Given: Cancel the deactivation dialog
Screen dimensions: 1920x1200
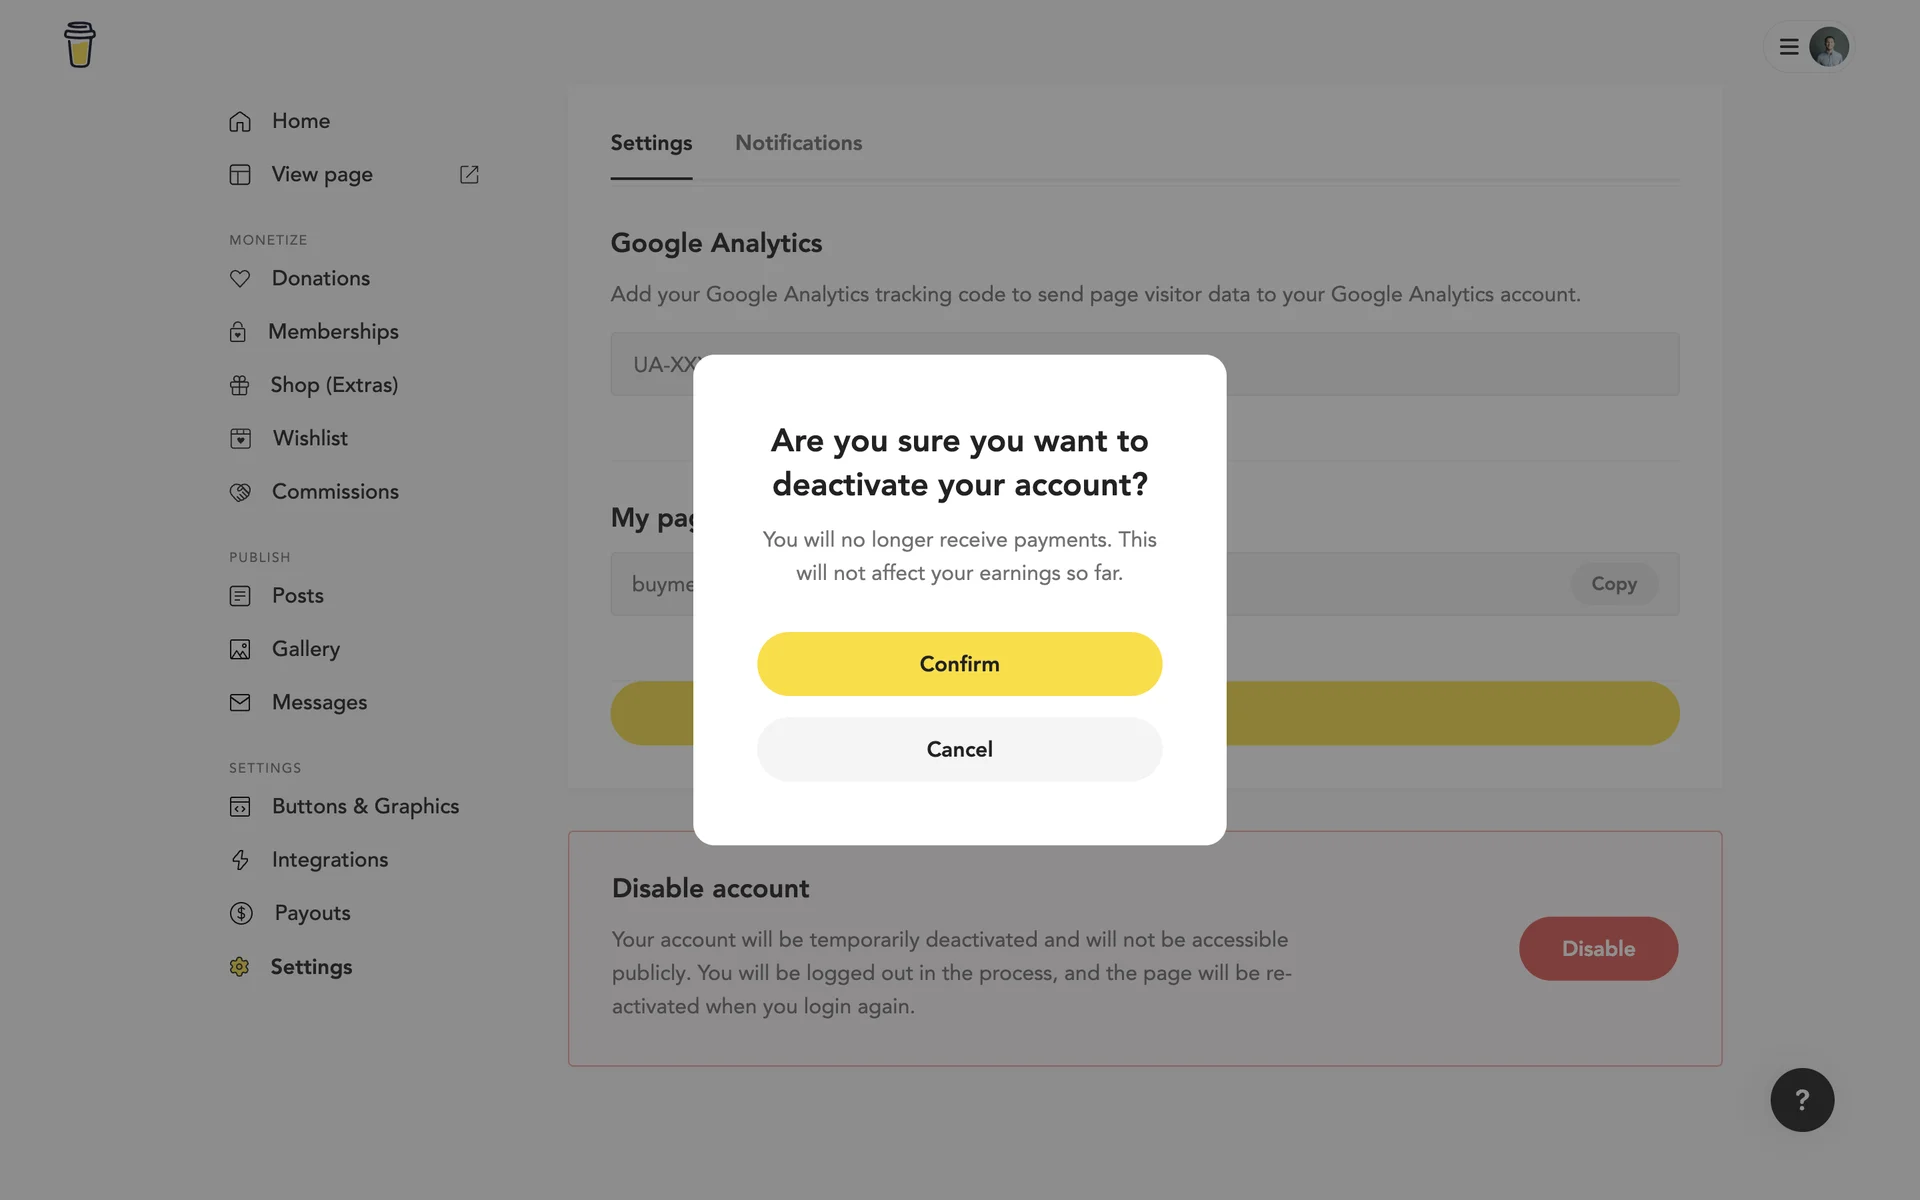Looking at the screenshot, I should click(959, 749).
